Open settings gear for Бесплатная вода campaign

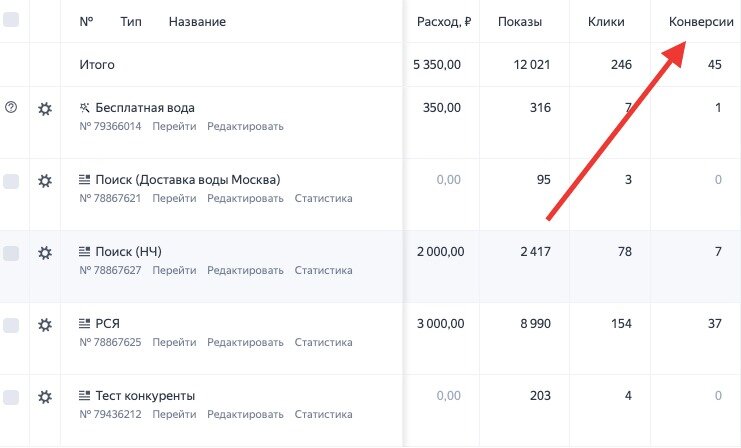coord(44,109)
